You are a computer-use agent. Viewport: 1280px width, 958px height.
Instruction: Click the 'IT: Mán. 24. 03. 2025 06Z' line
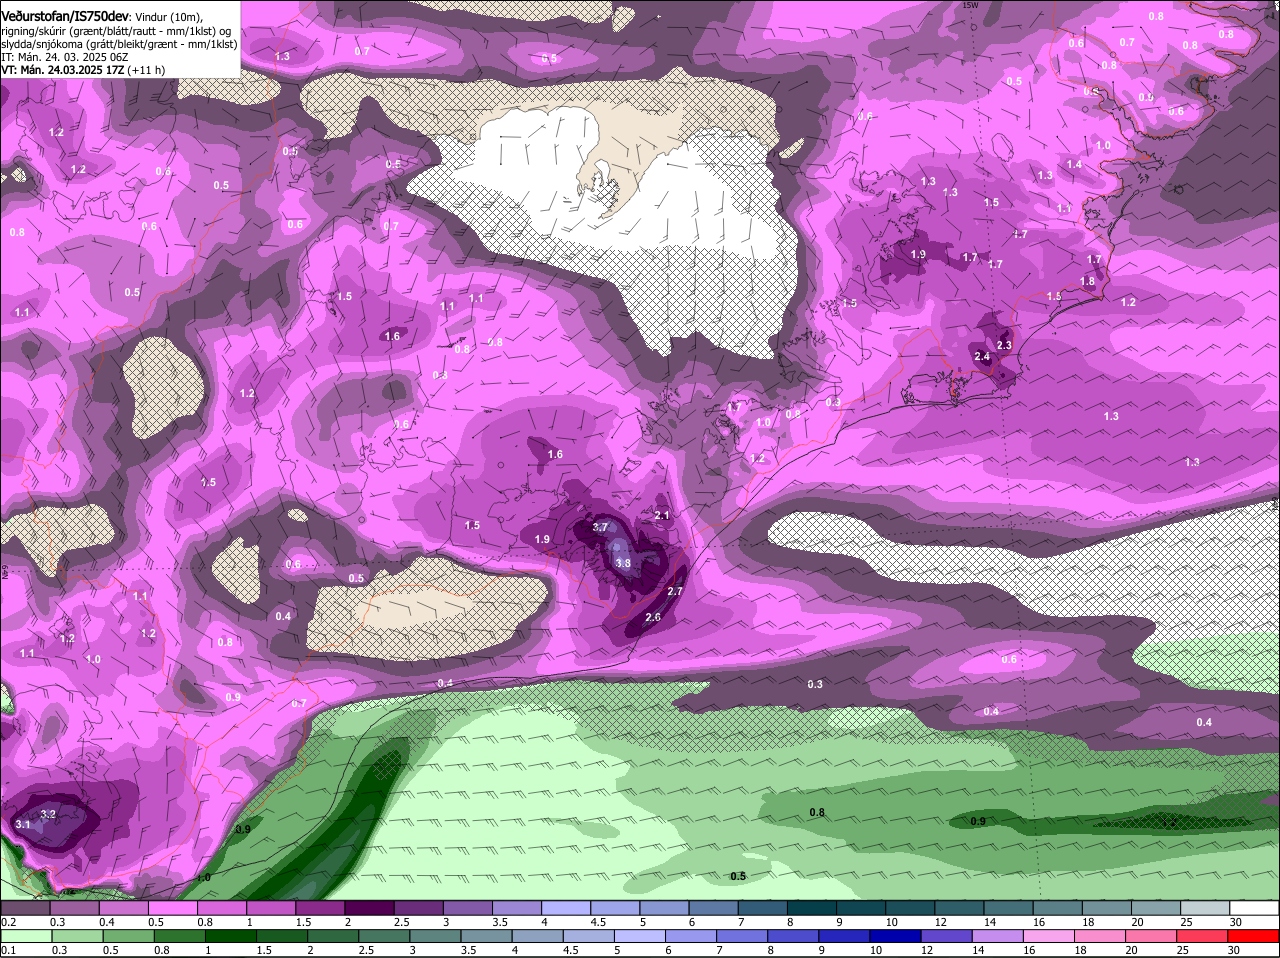pos(65,57)
